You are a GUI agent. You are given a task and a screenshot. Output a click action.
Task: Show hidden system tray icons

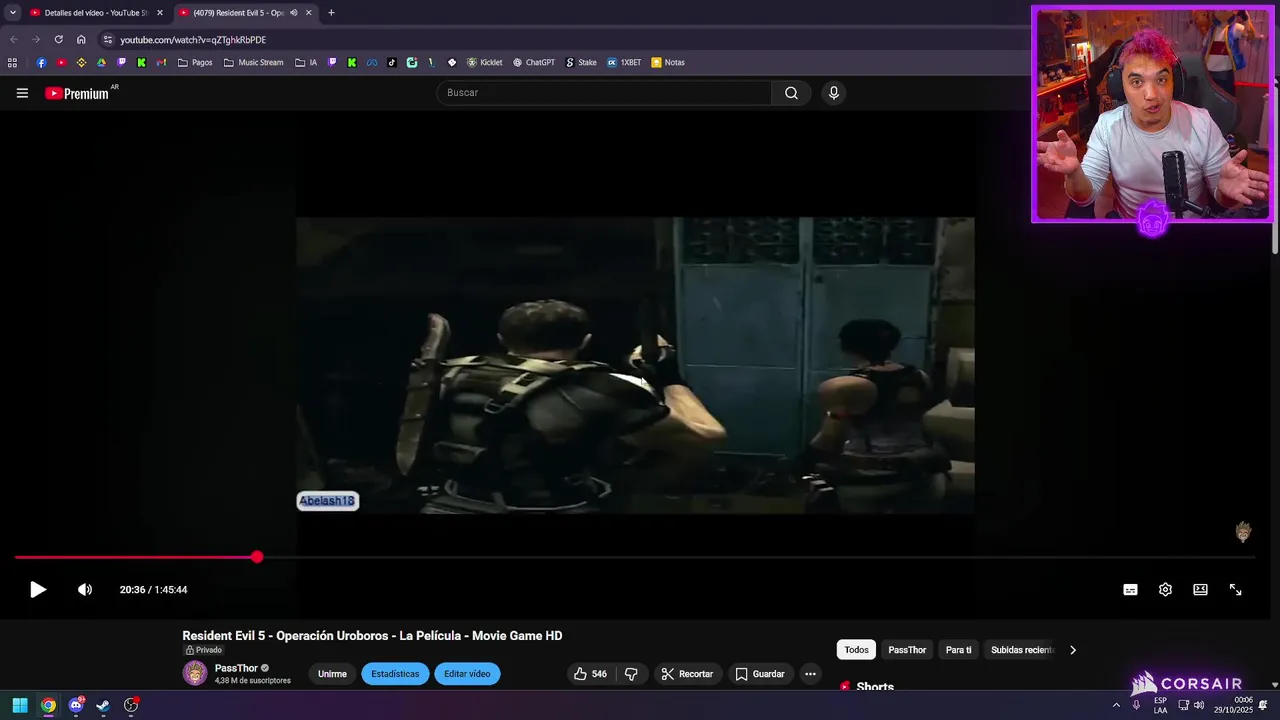click(x=1116, y=705)
